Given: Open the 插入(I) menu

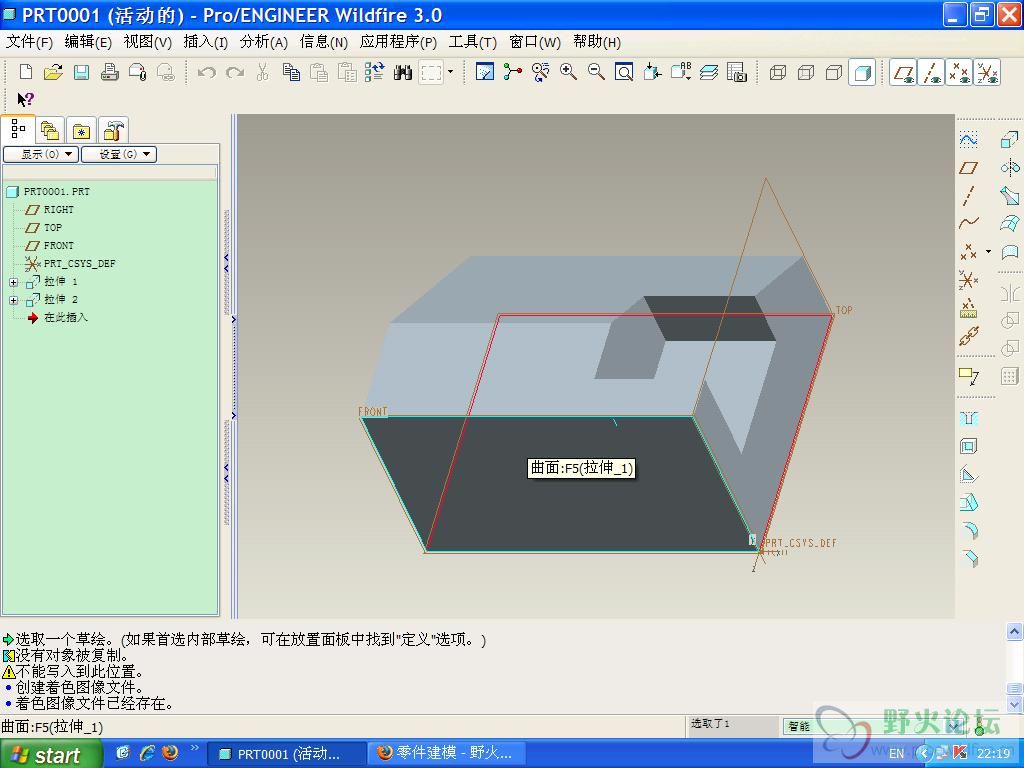Looking at the screenshot, I should pyautogui.click(x=206, y=42).
